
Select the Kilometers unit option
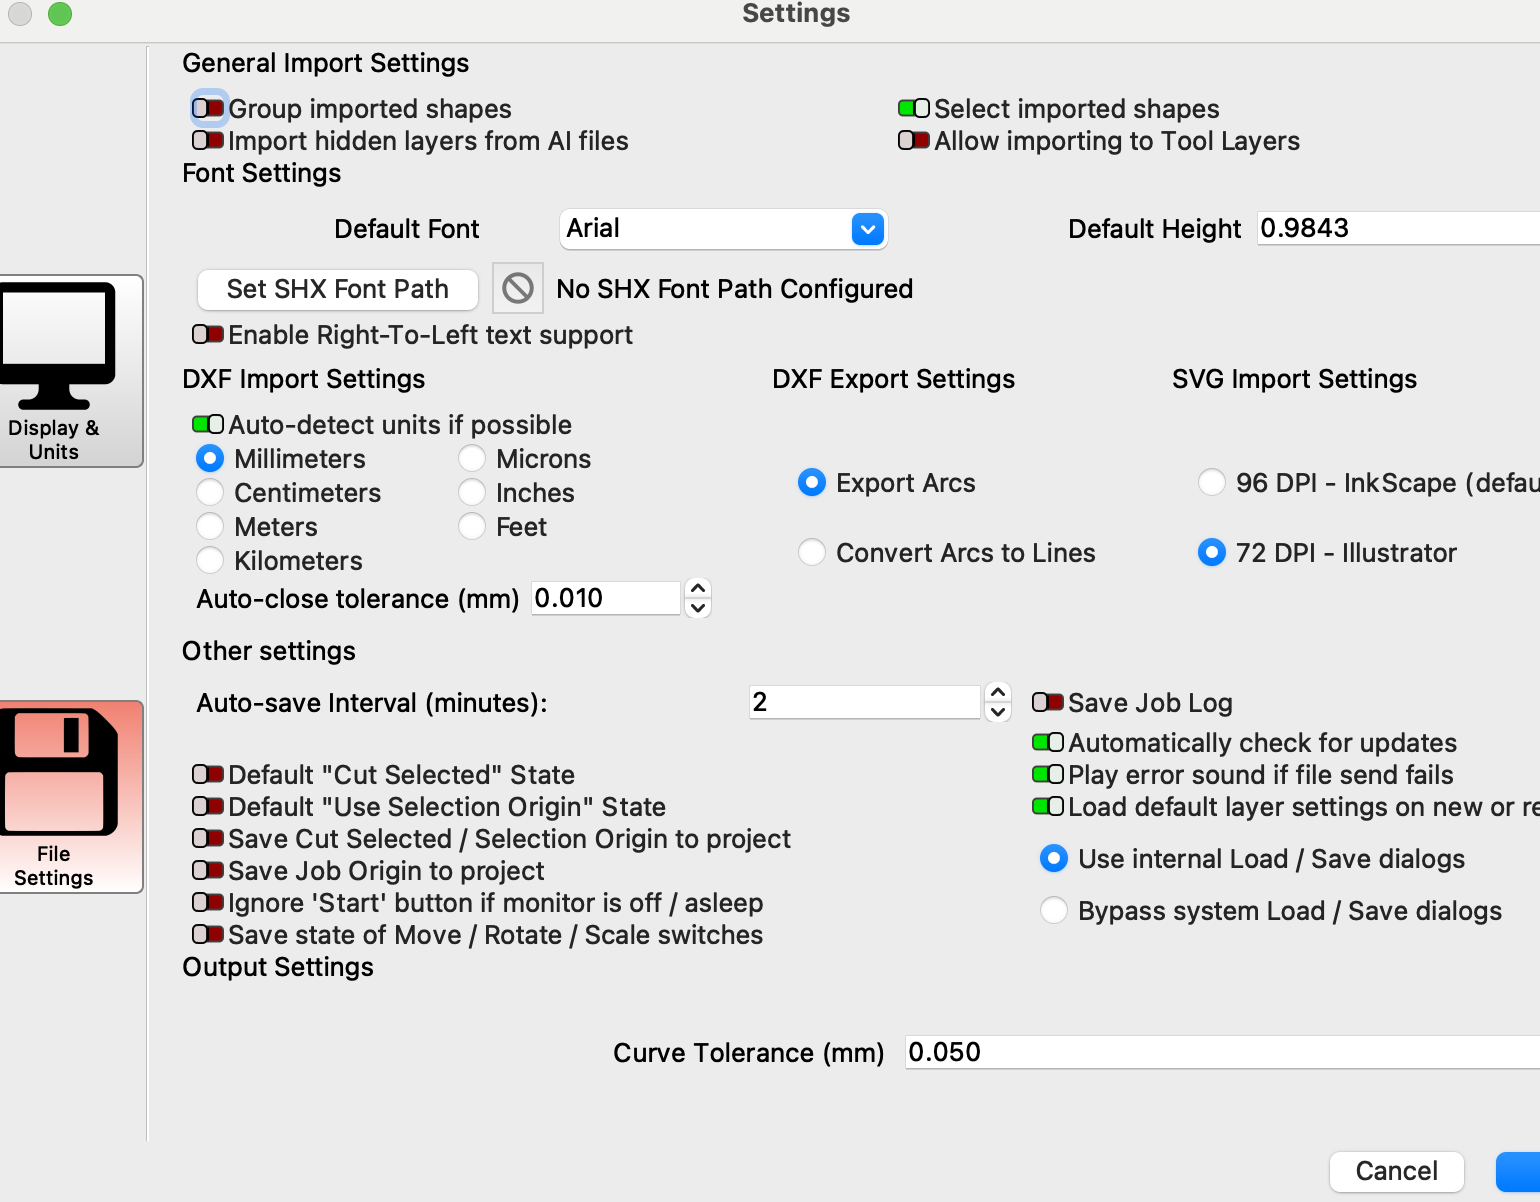pyautogui.click(x=210, y=561)
